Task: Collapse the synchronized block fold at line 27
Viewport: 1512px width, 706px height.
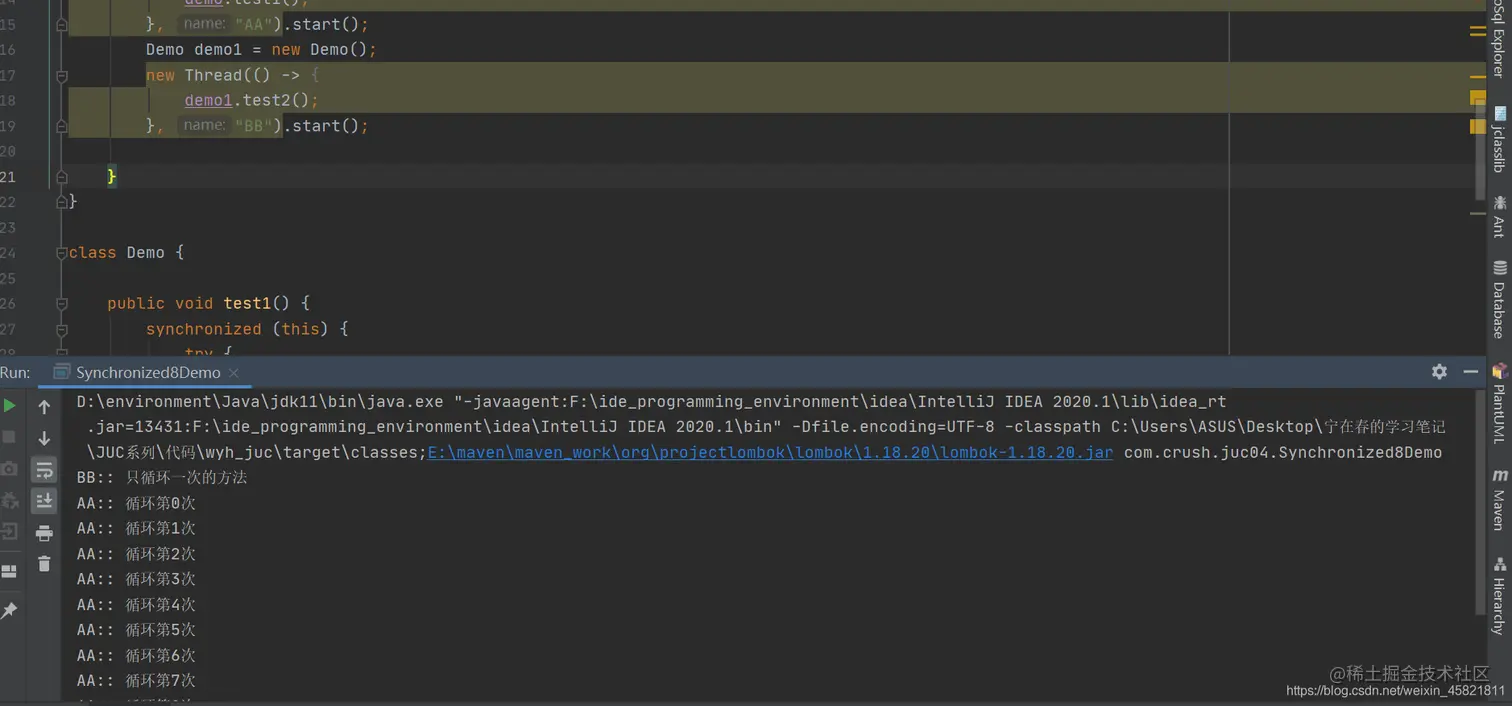Action: point(62,329)
